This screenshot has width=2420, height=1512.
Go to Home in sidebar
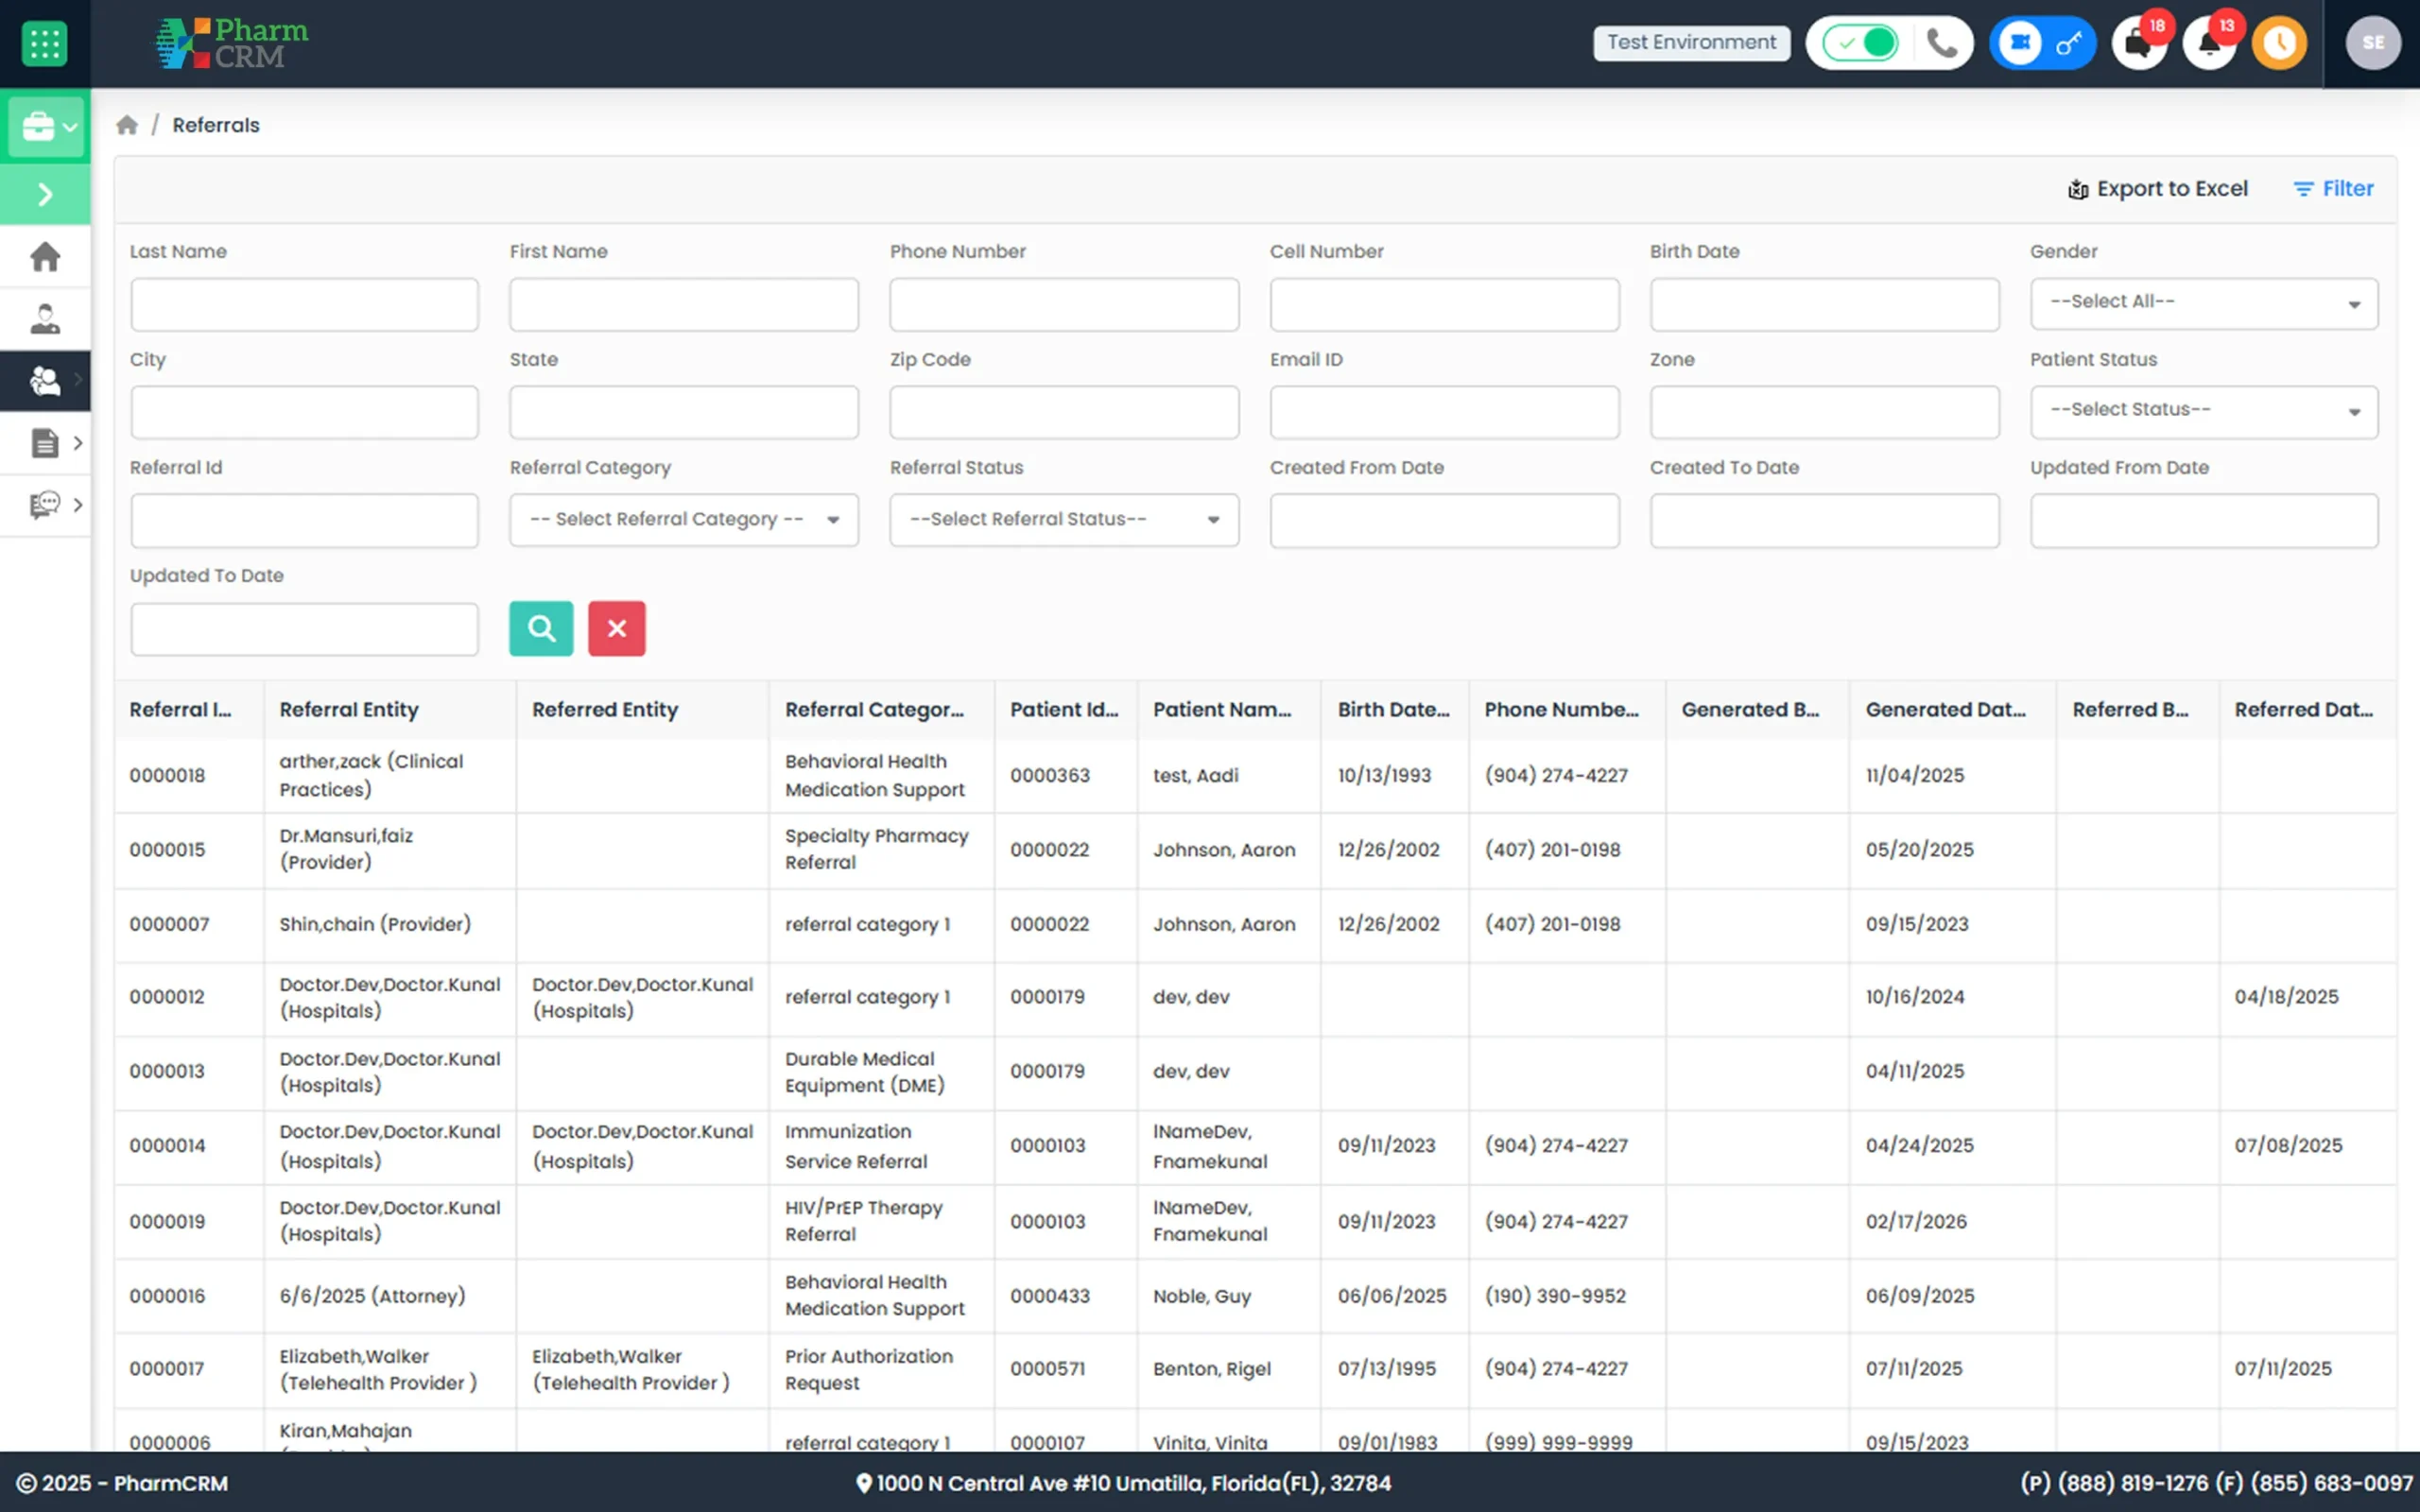click(x=45, y=257)
